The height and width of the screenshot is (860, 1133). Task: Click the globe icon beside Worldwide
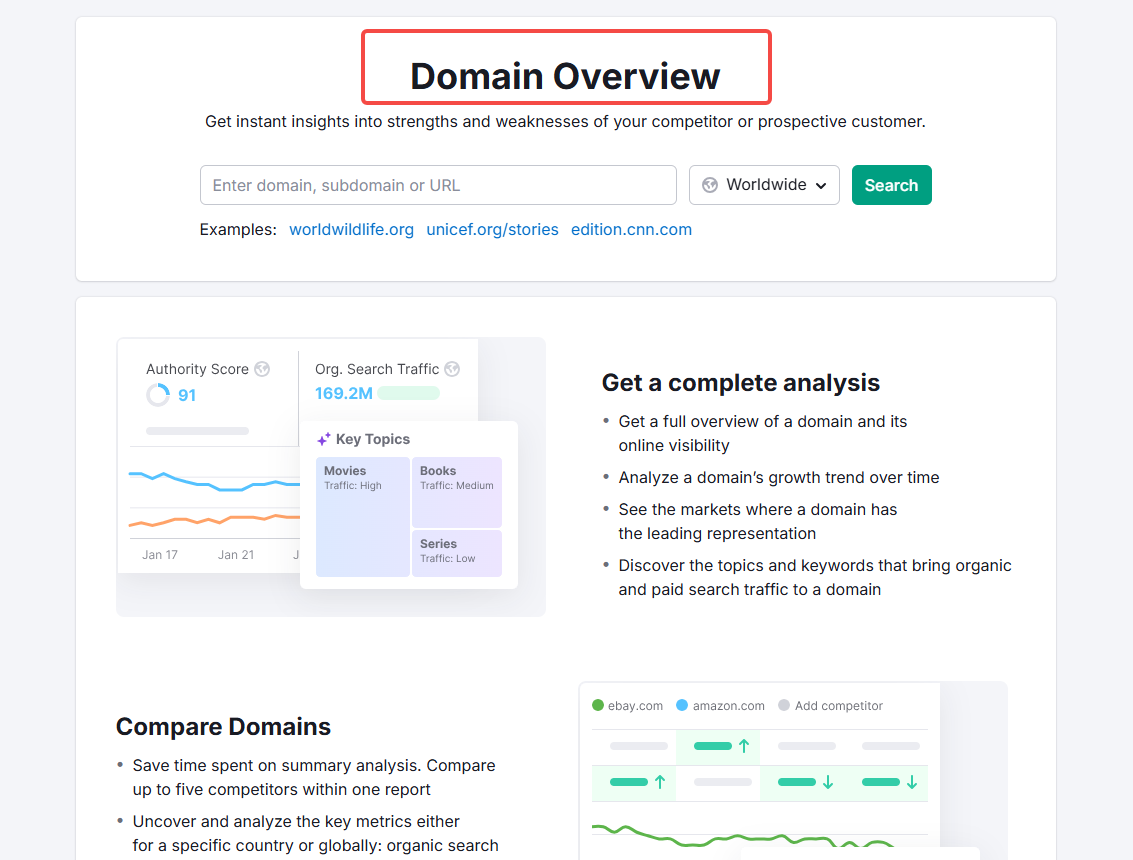(710, 184)
